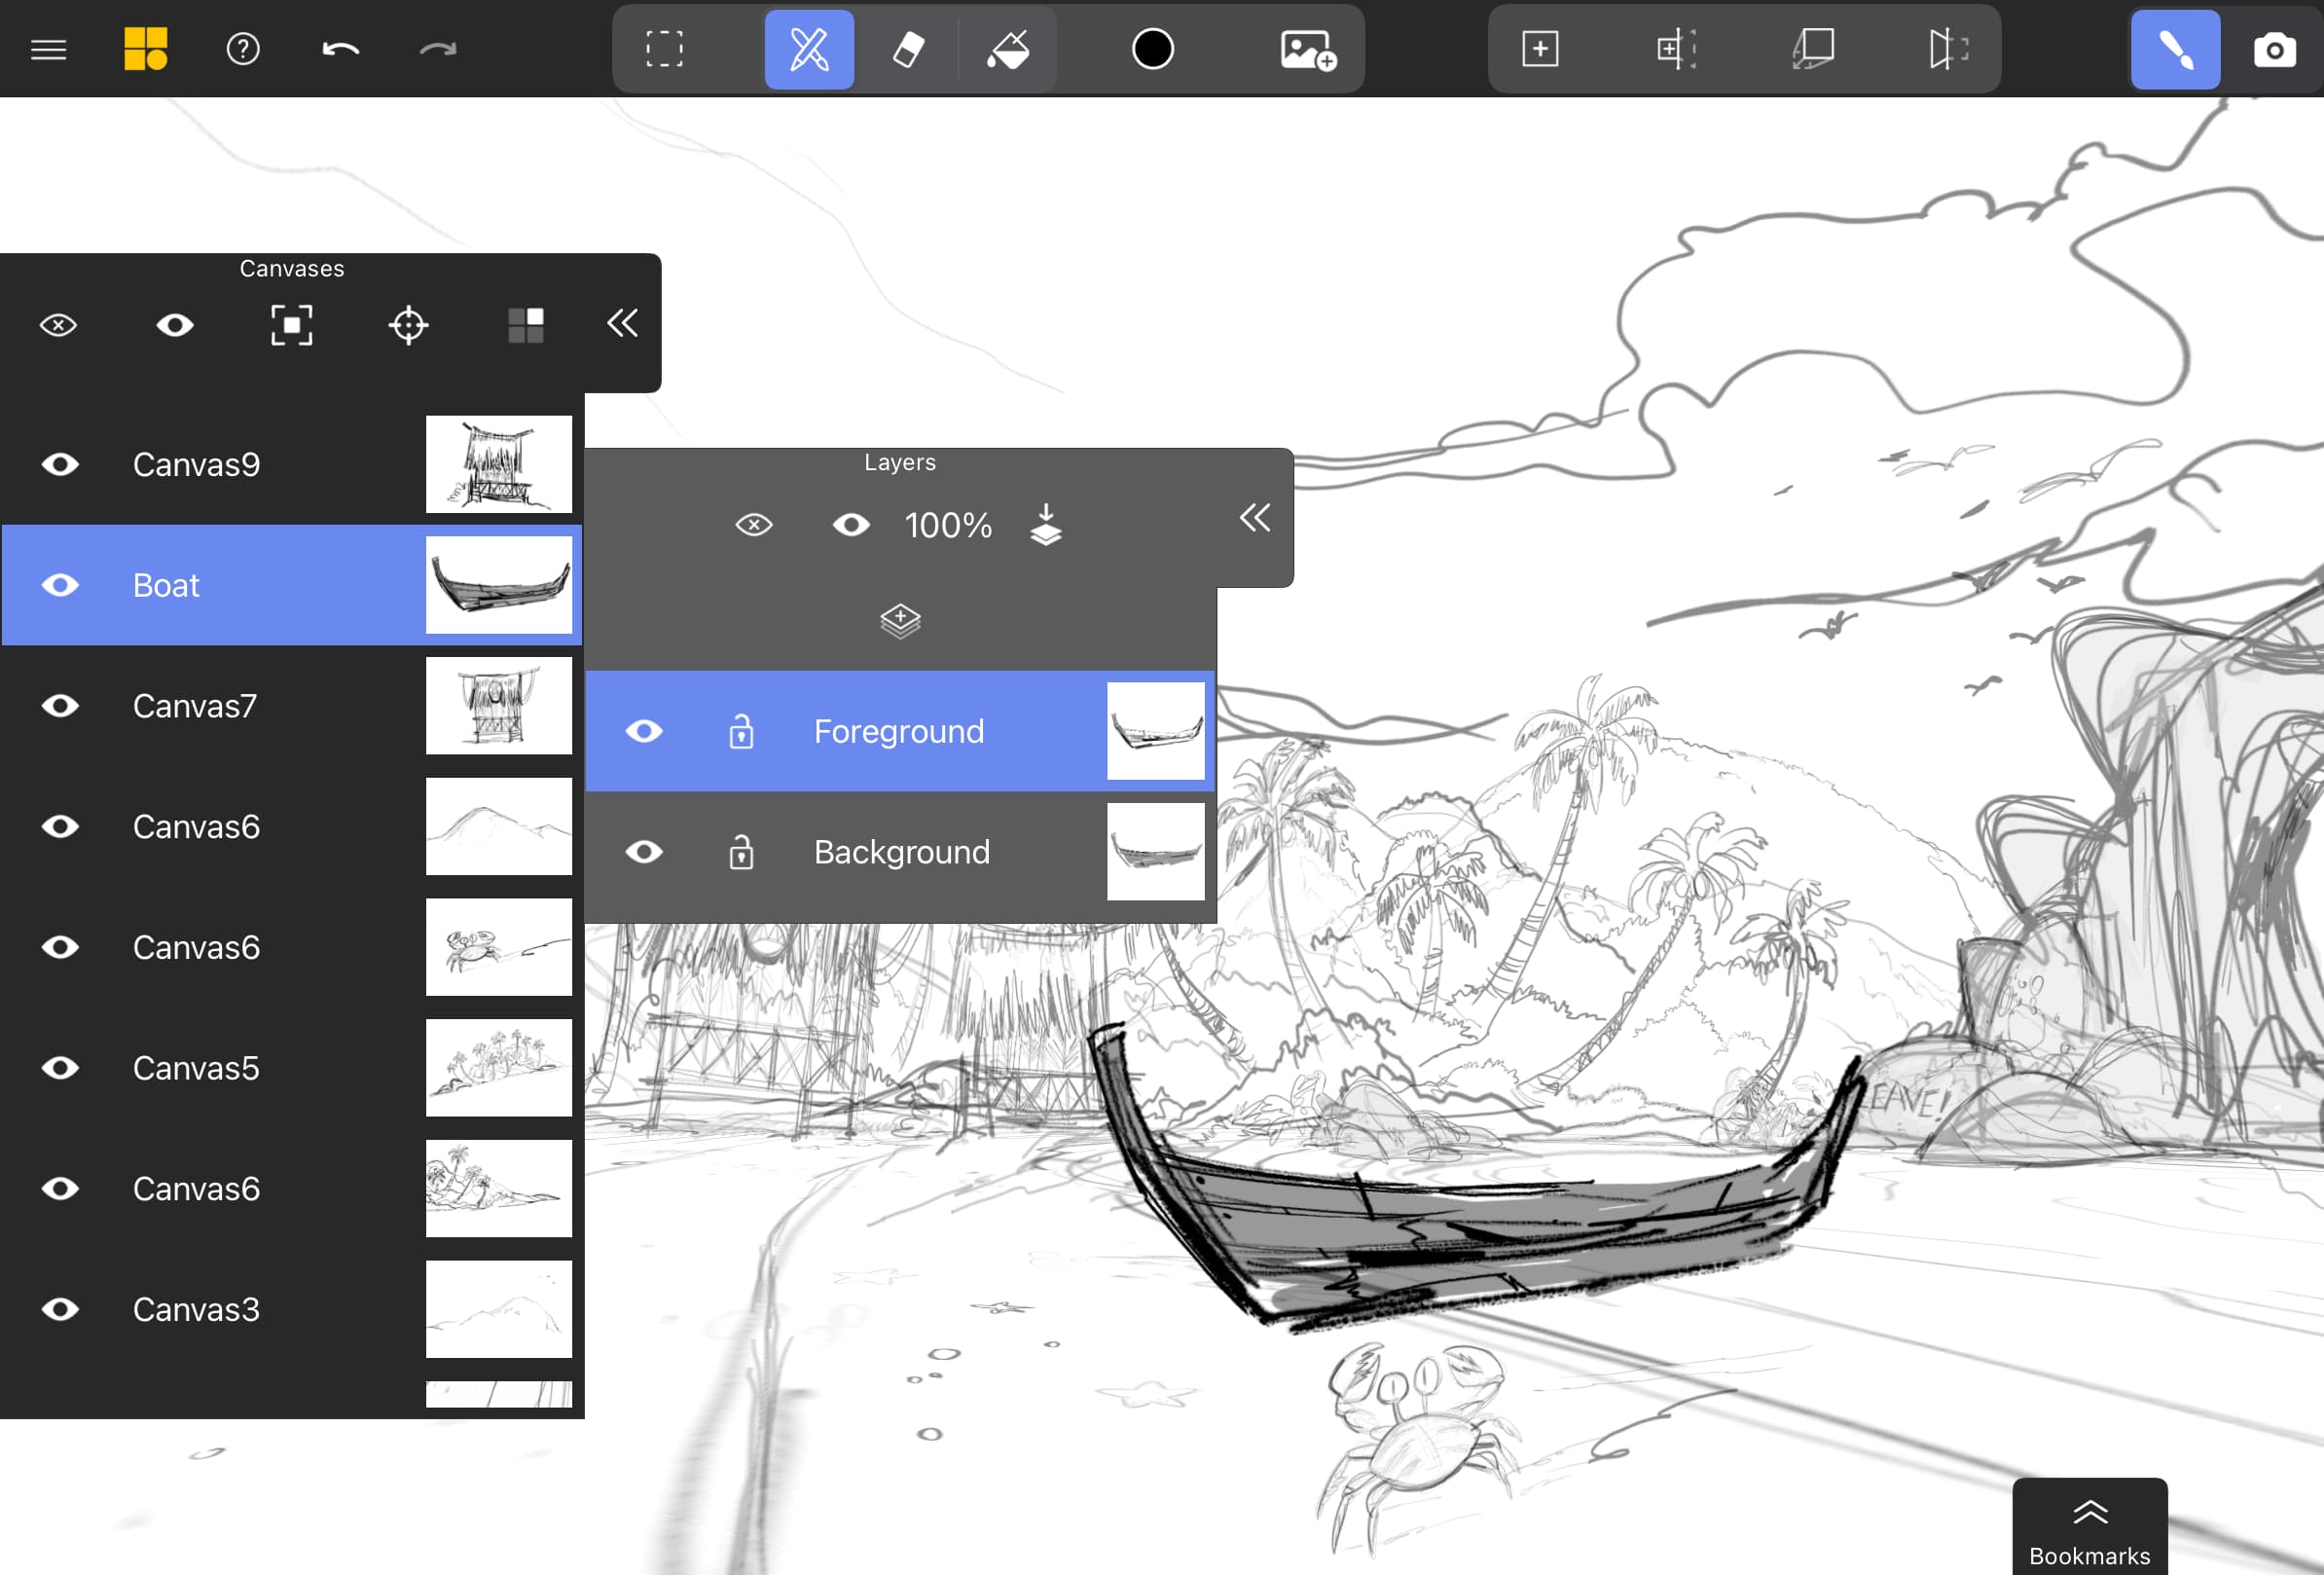Click the Background layer thumbnail

pyautogui.click(x=1156, y=852)
